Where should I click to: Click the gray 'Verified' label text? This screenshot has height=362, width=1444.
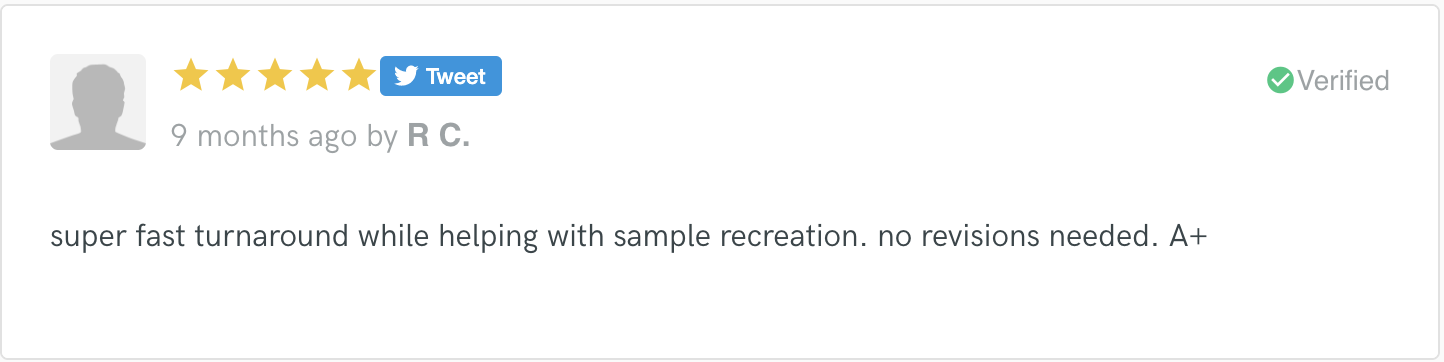click(x=1343, y=80)
